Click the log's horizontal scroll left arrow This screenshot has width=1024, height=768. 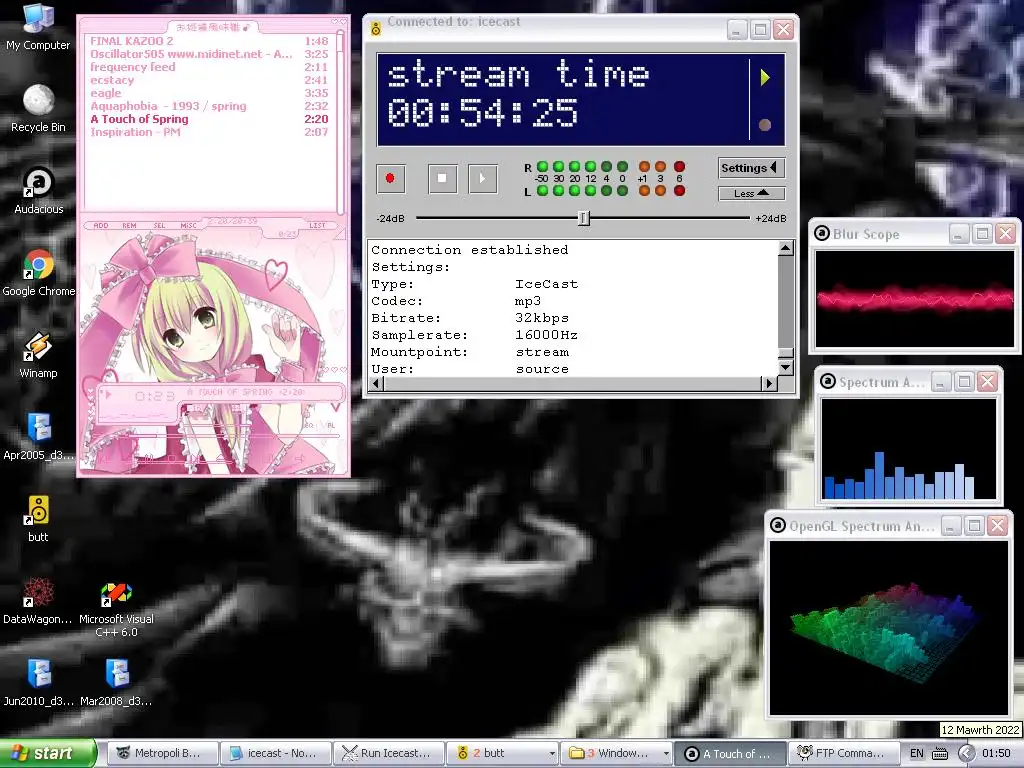[376, 383]
